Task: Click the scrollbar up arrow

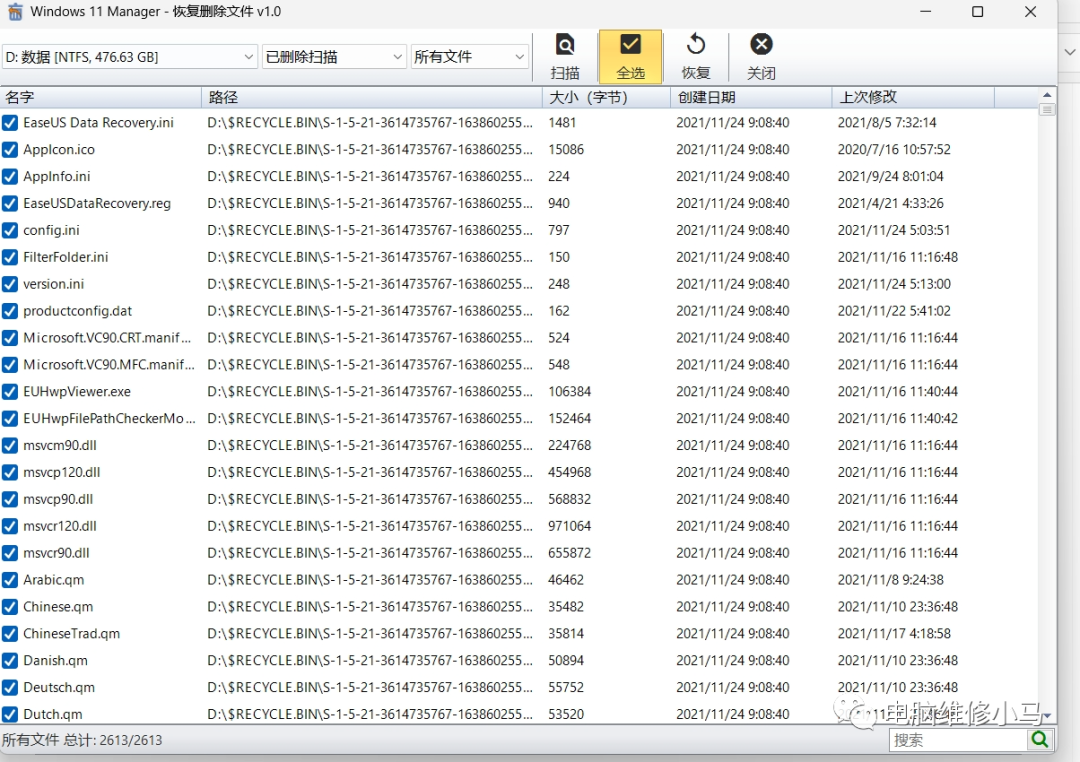Action: pyautogui.click(x=1047, y=95)
